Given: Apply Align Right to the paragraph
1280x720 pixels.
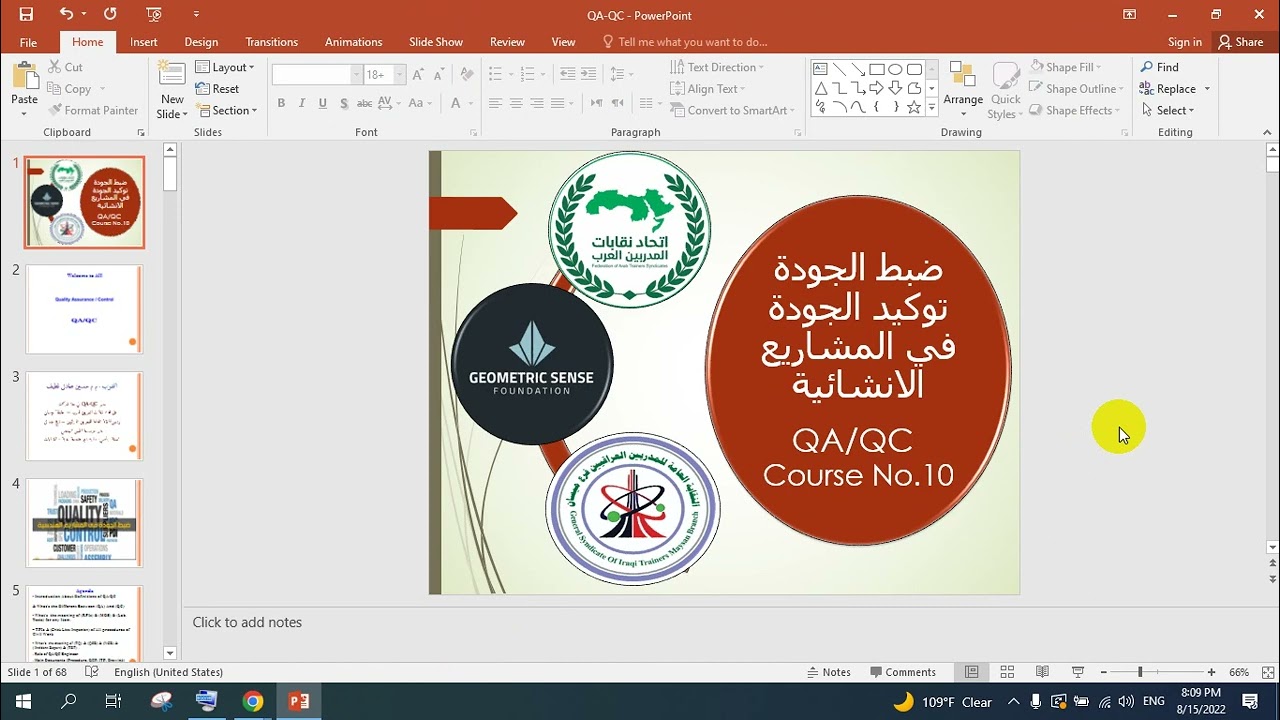Looking at the screenshot, I should click(x=537, y=103).
